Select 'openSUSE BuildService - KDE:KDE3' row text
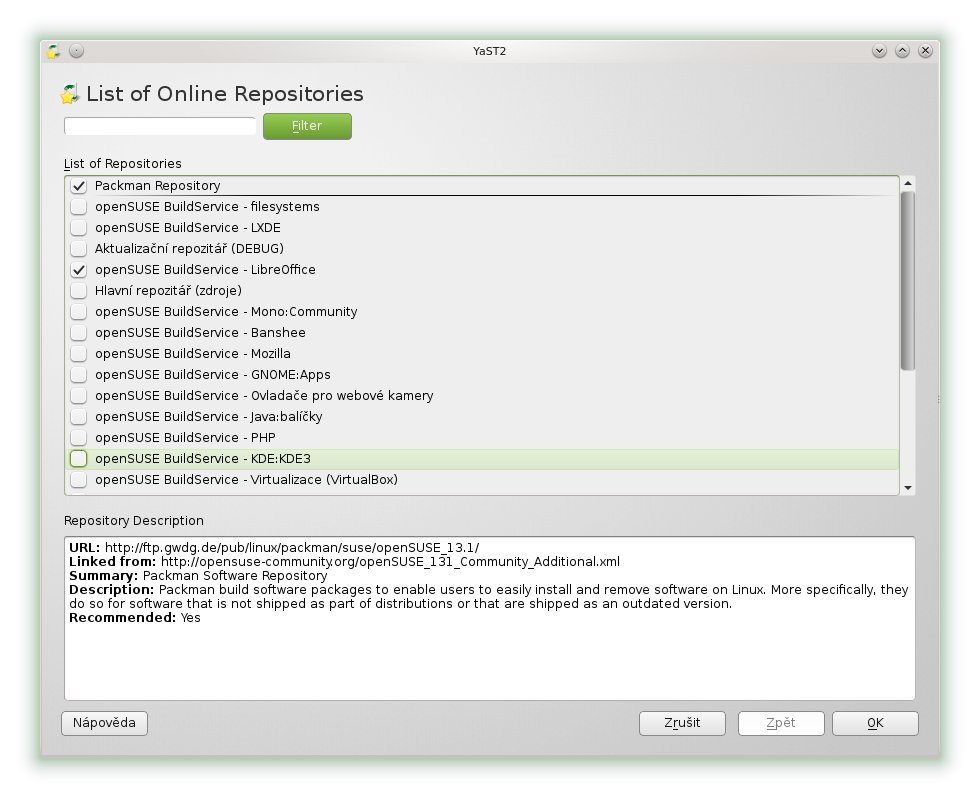 (x=202, y=459)
